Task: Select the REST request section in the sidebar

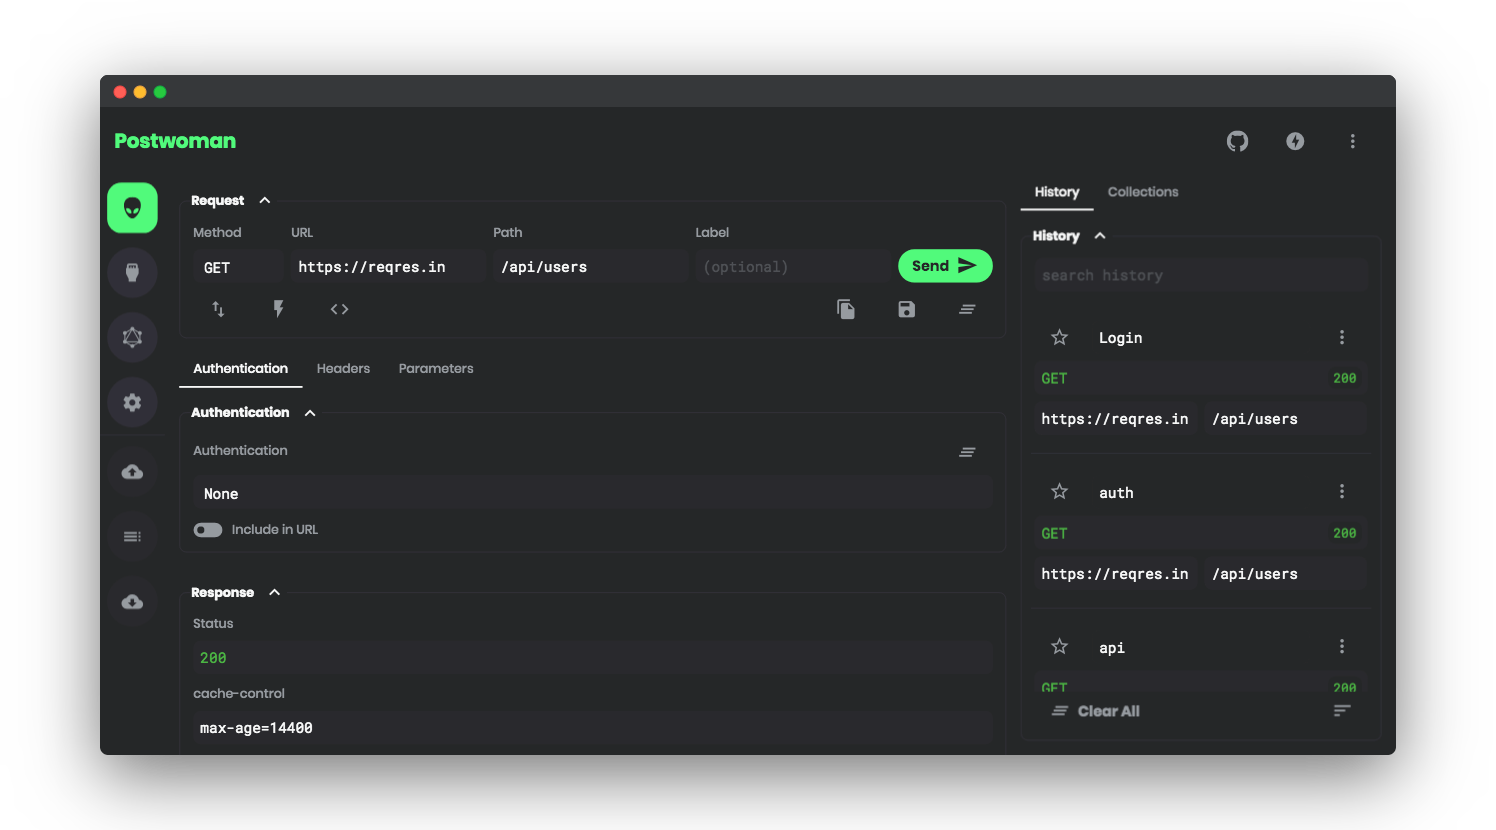Action: (132, 207)
